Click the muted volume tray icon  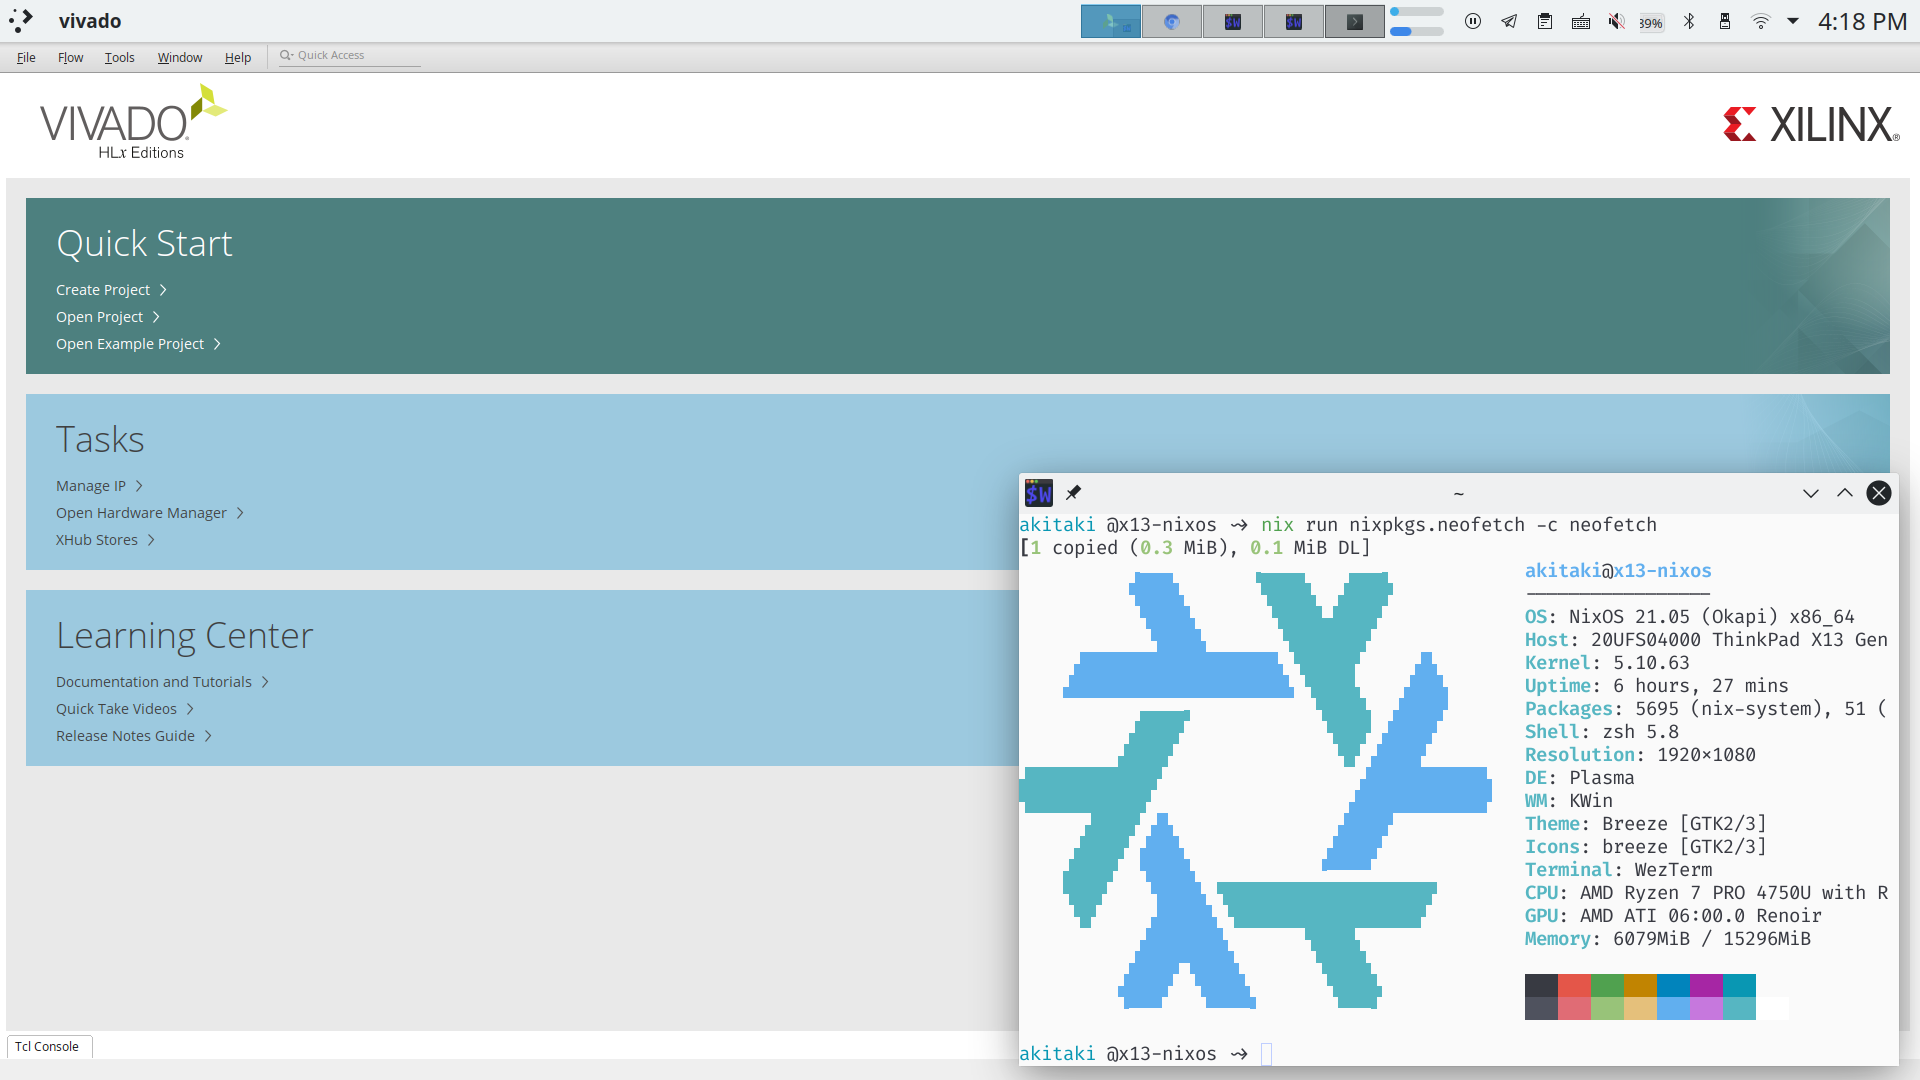pyautogui.click(x=1616, y=21)
